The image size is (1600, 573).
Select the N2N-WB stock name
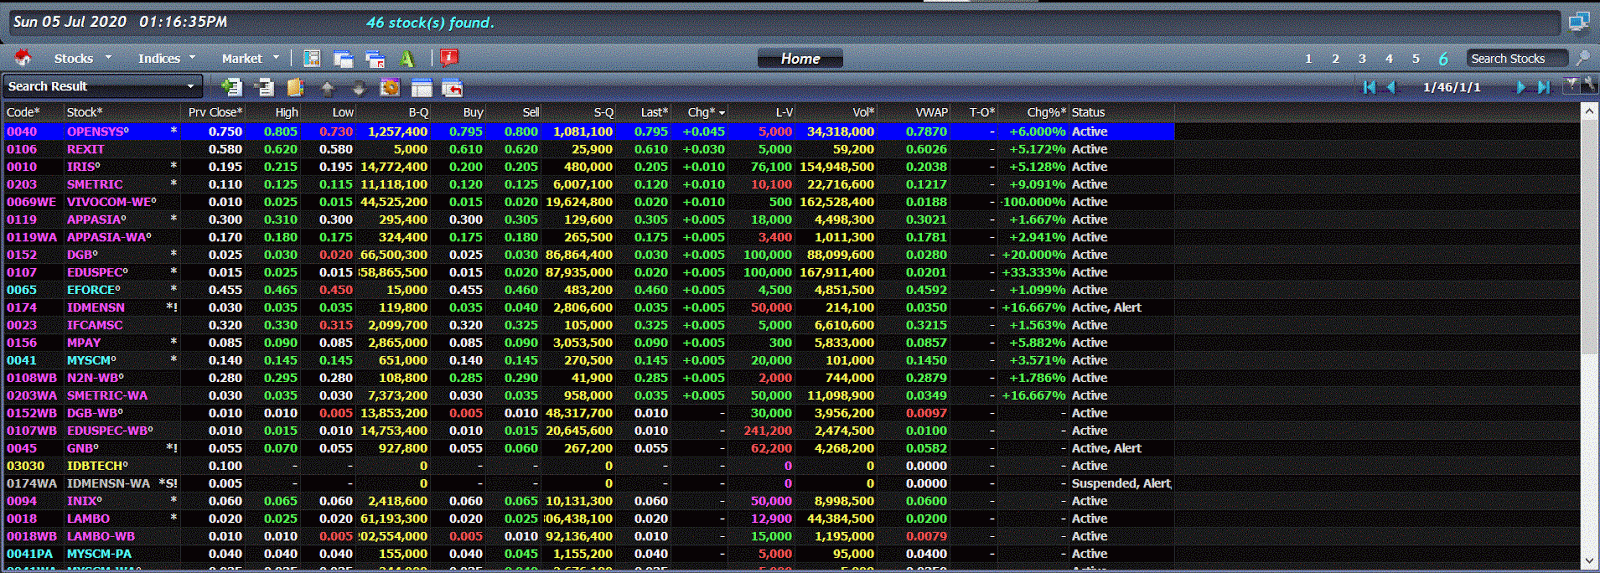coord(95,378)
